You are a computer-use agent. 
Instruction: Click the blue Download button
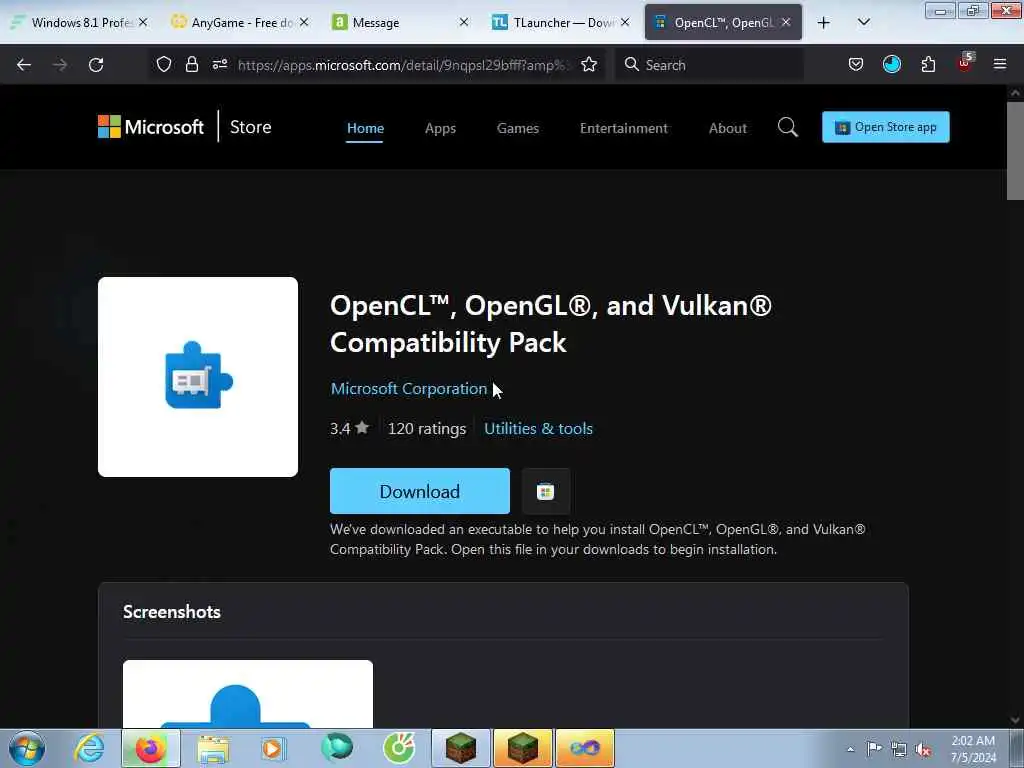[x=420, y=491]
